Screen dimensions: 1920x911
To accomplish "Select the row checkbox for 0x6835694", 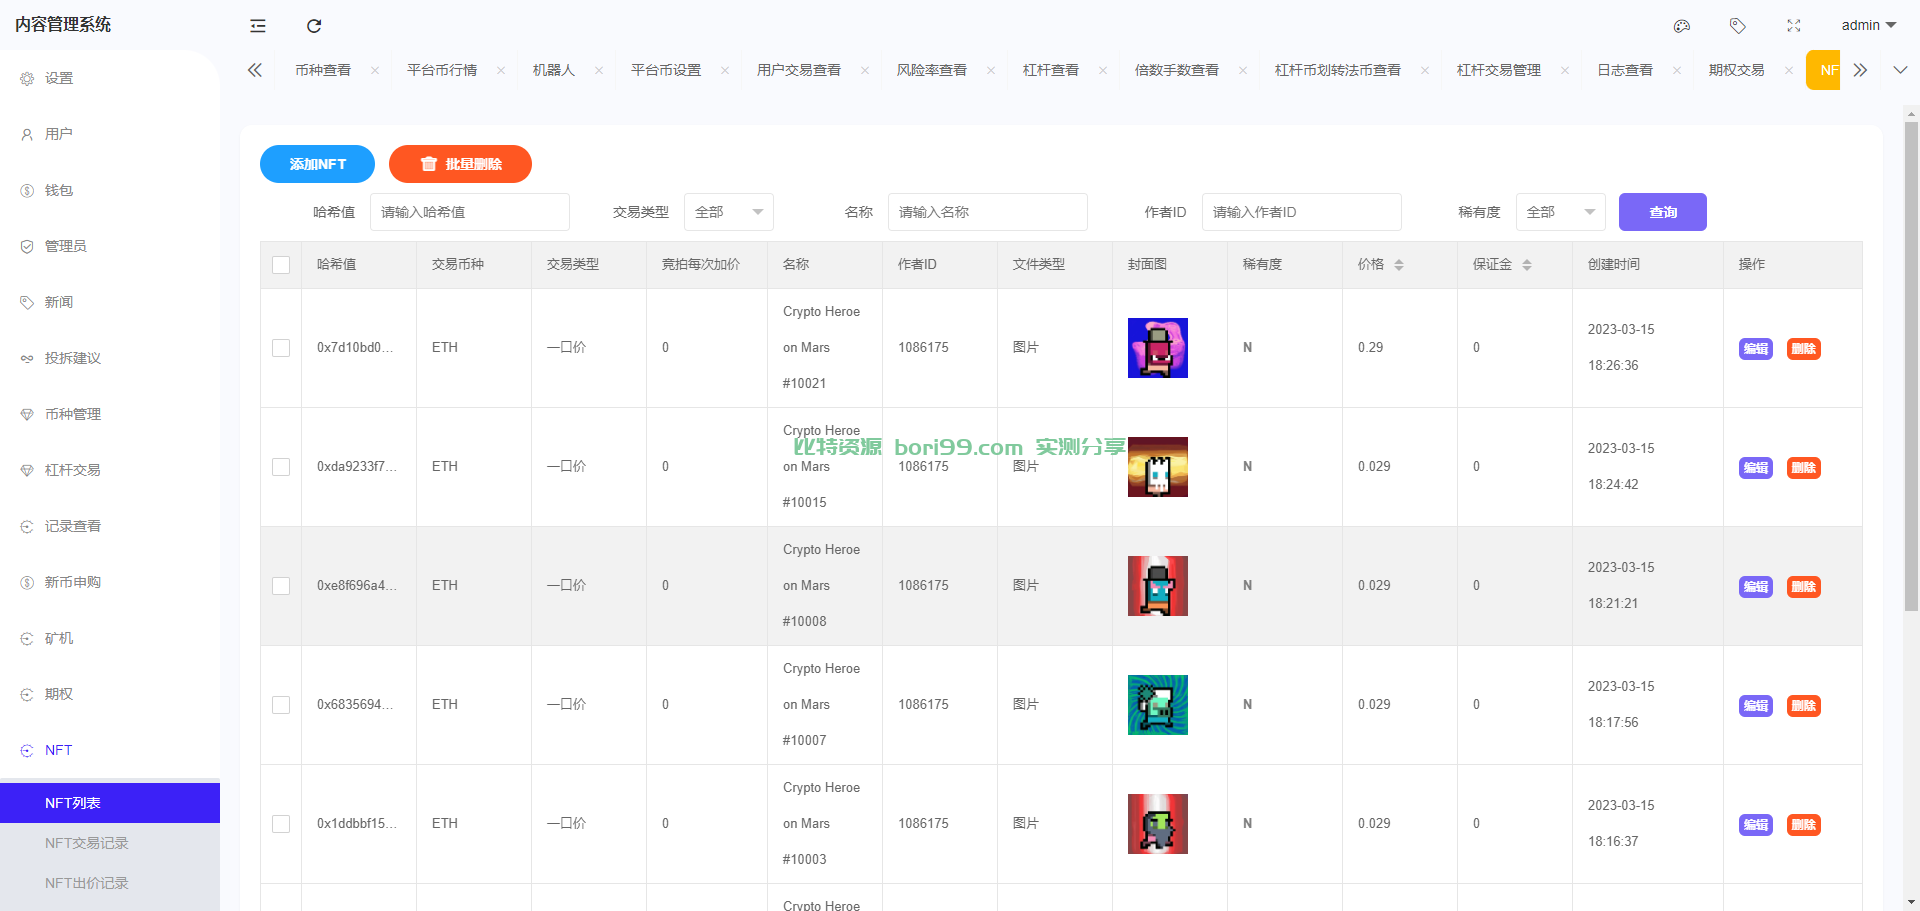I will (x=281, y=705).
